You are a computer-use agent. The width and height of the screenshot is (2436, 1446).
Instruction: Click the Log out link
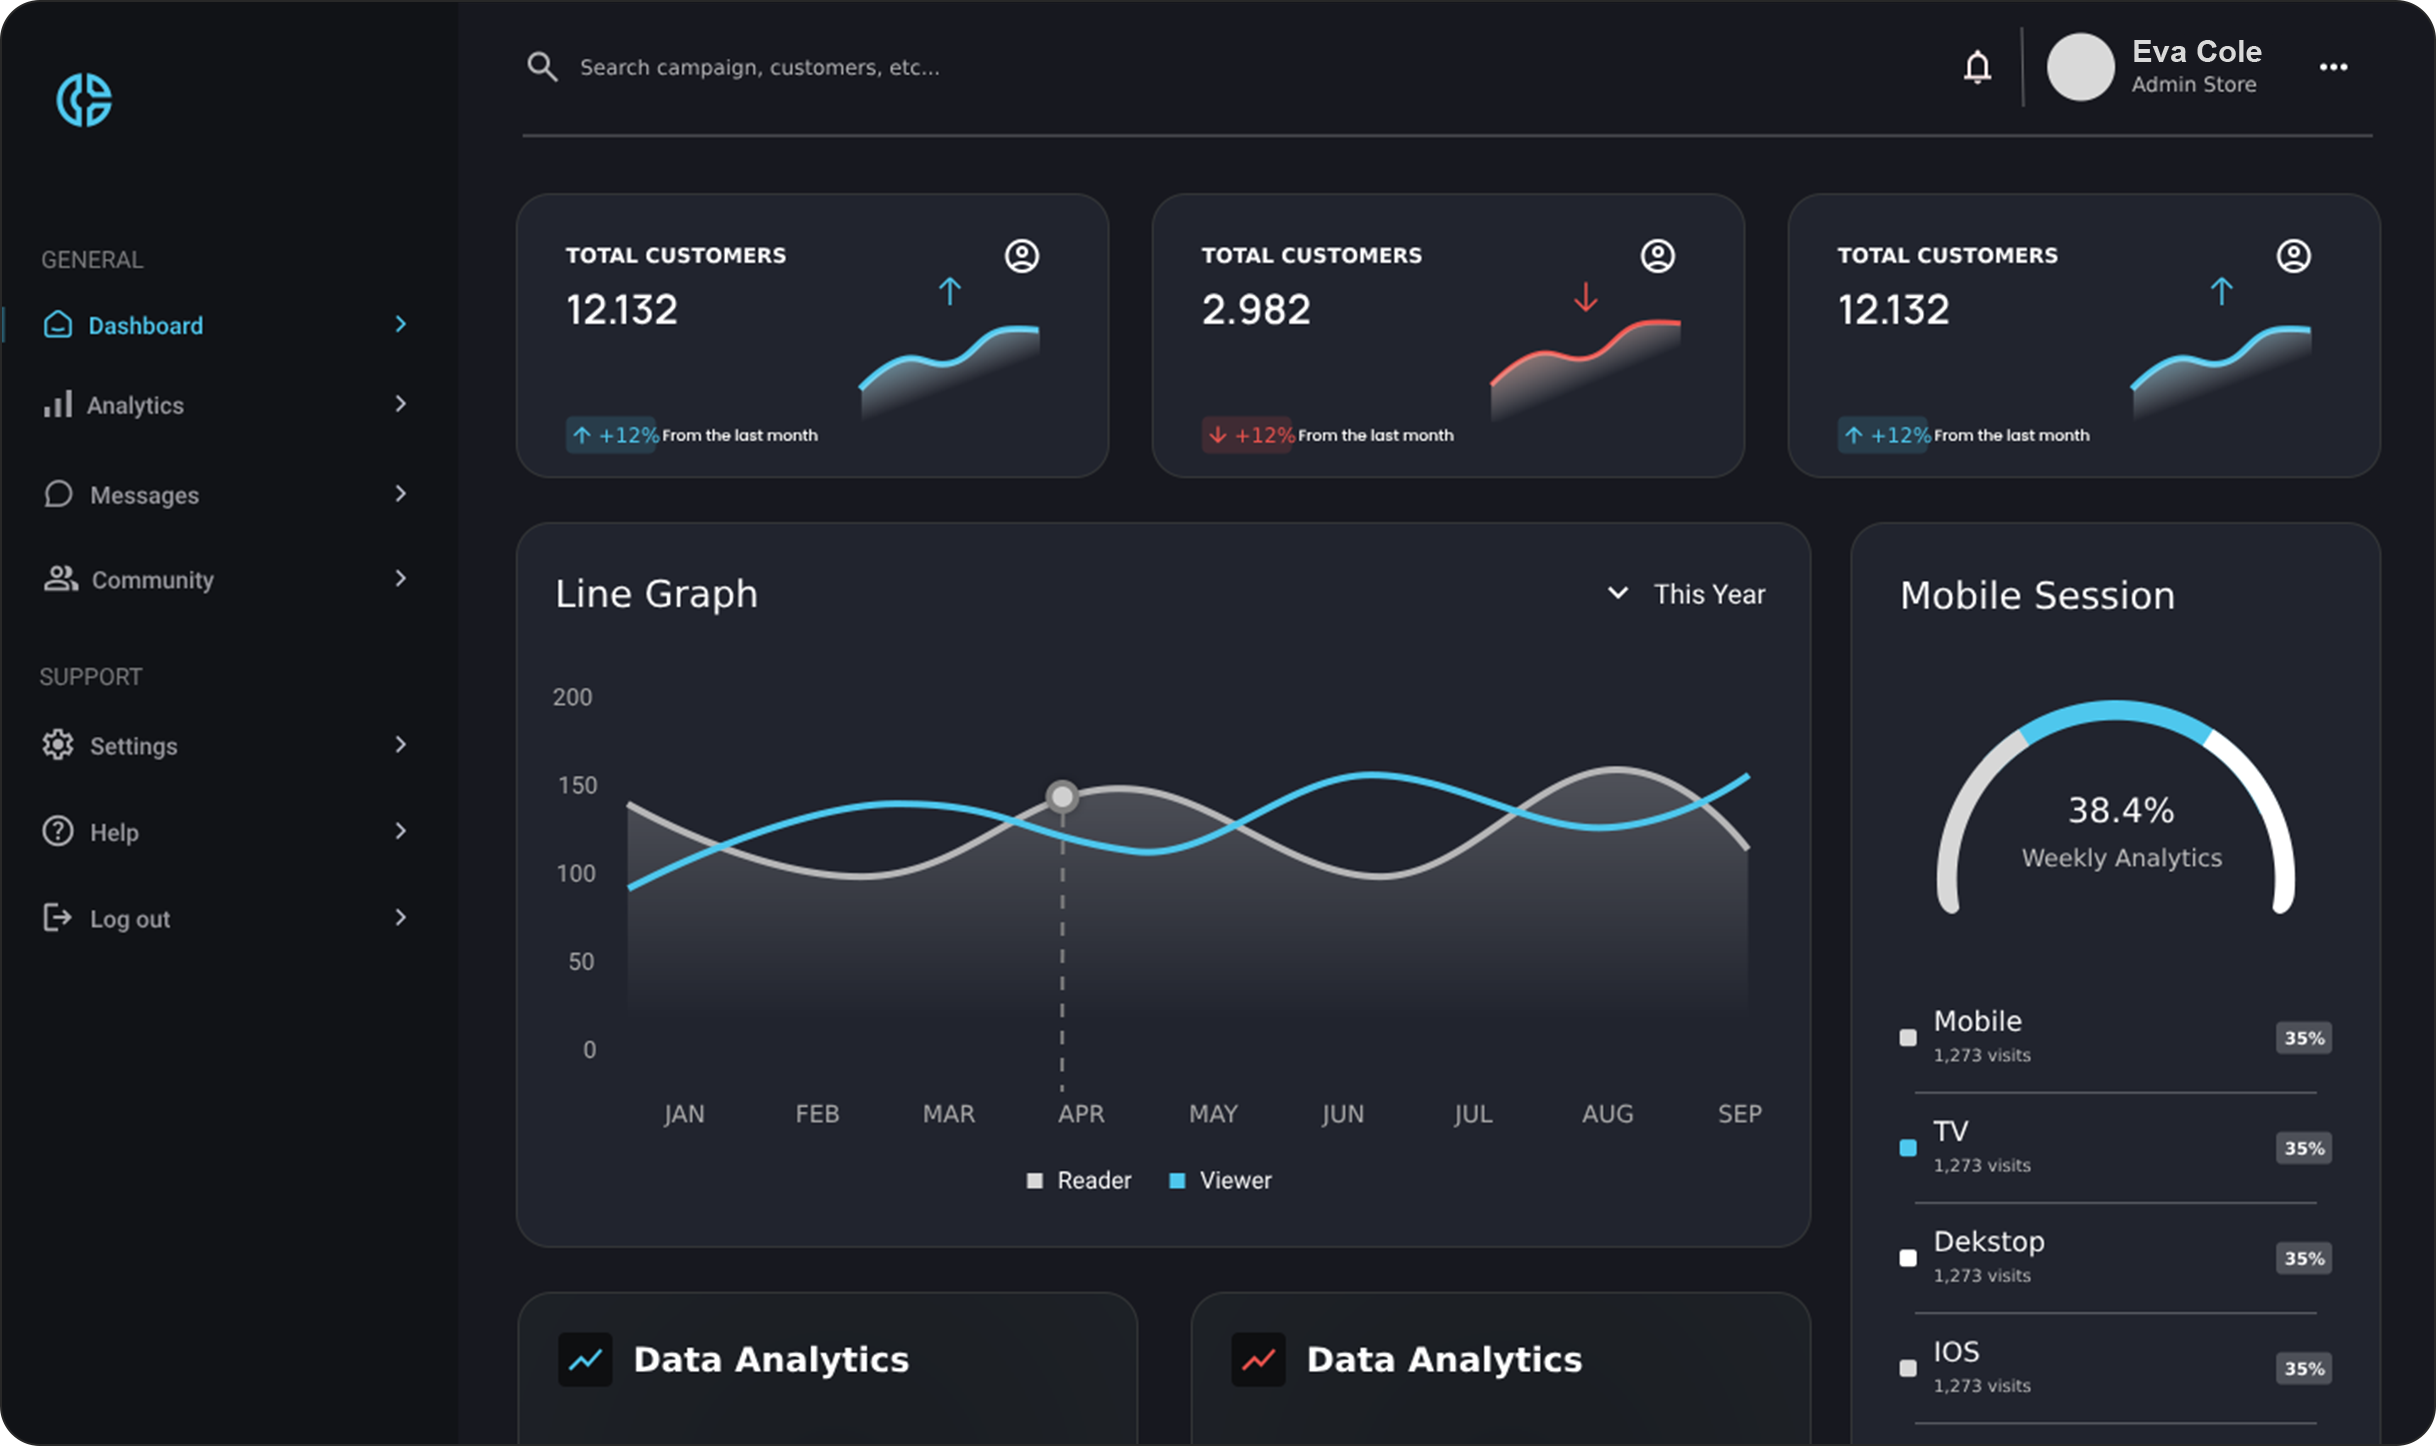130,919
